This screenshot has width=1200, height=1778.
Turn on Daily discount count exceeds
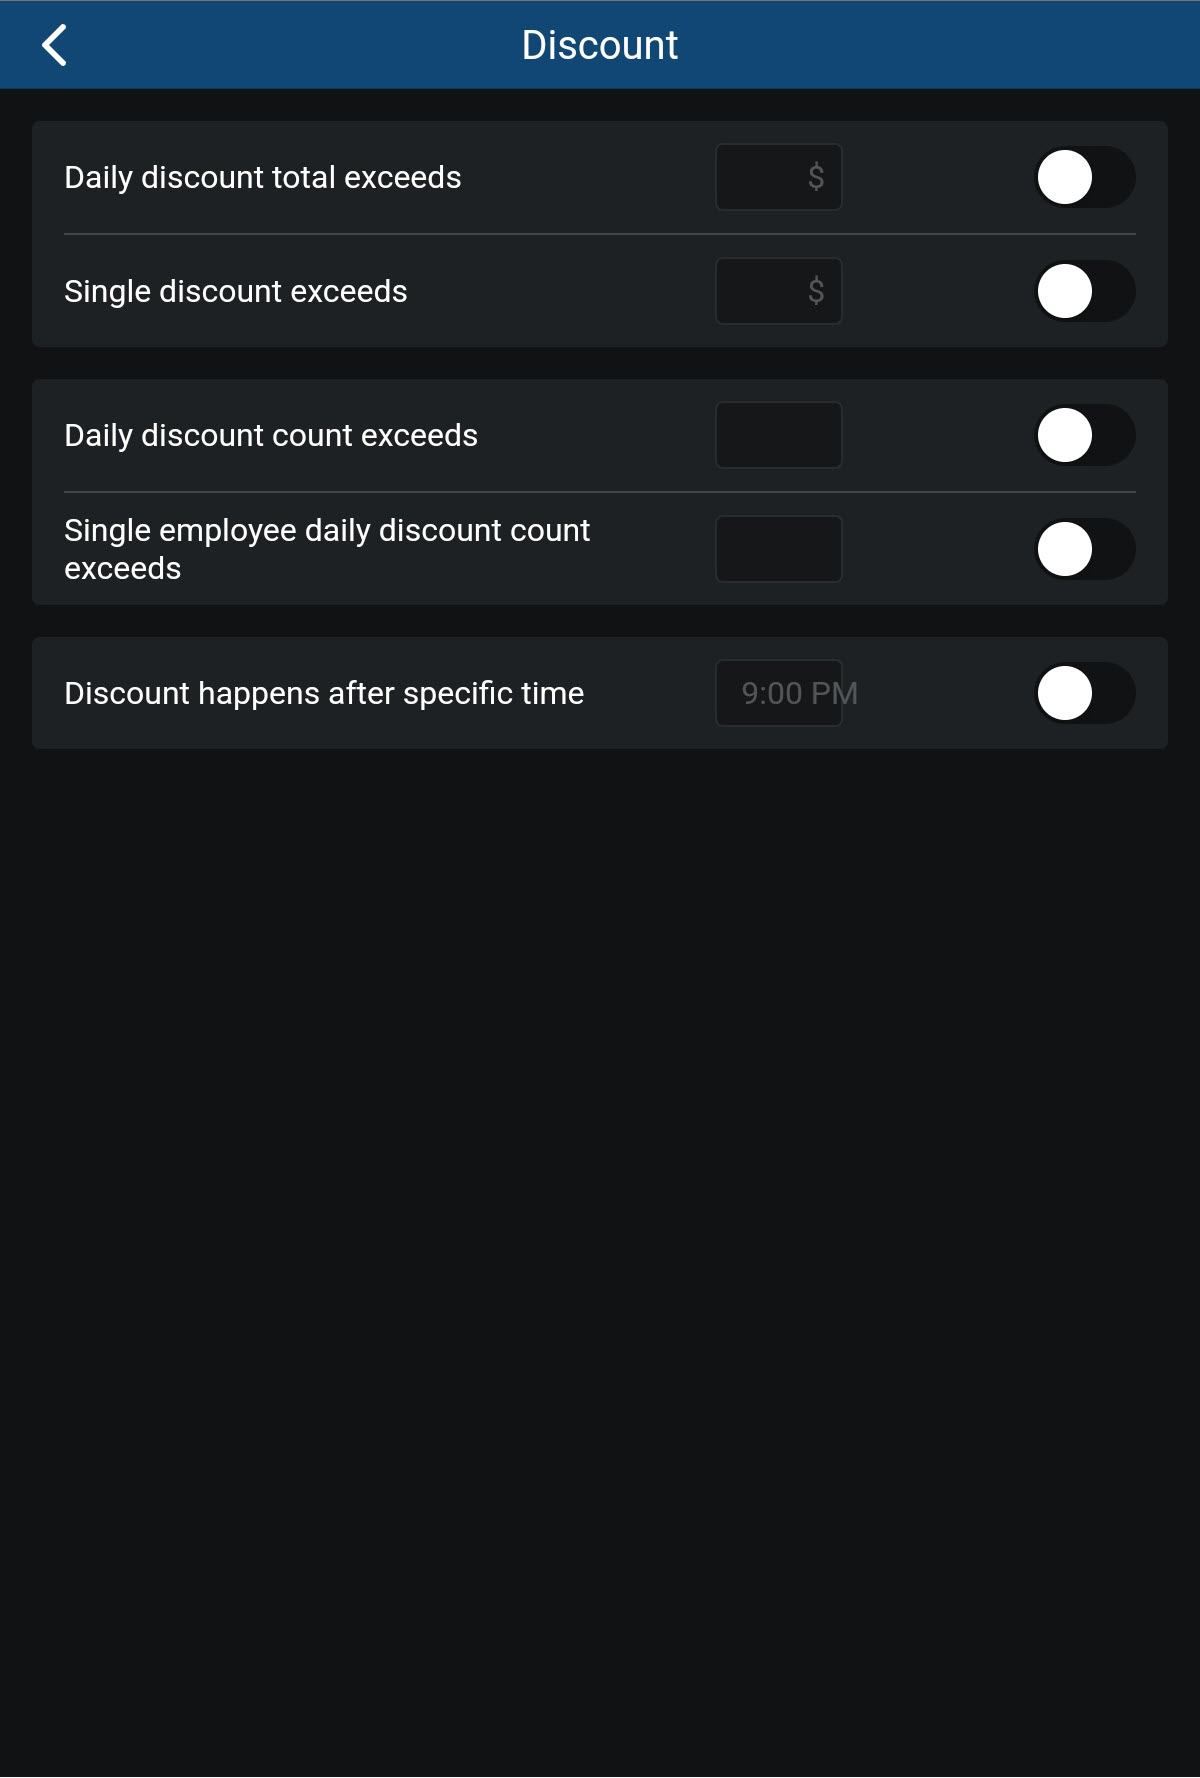click(x=1083, y=434)
